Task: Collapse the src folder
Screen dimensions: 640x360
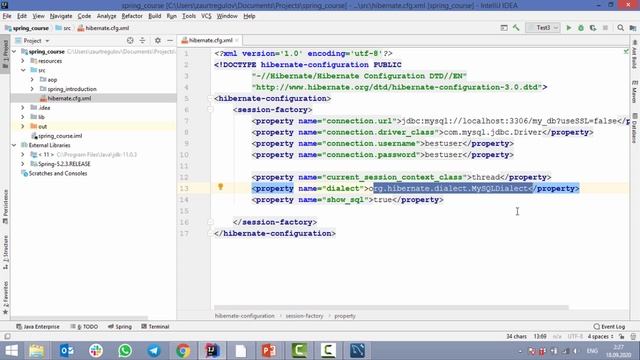Action: coord(23,70)
